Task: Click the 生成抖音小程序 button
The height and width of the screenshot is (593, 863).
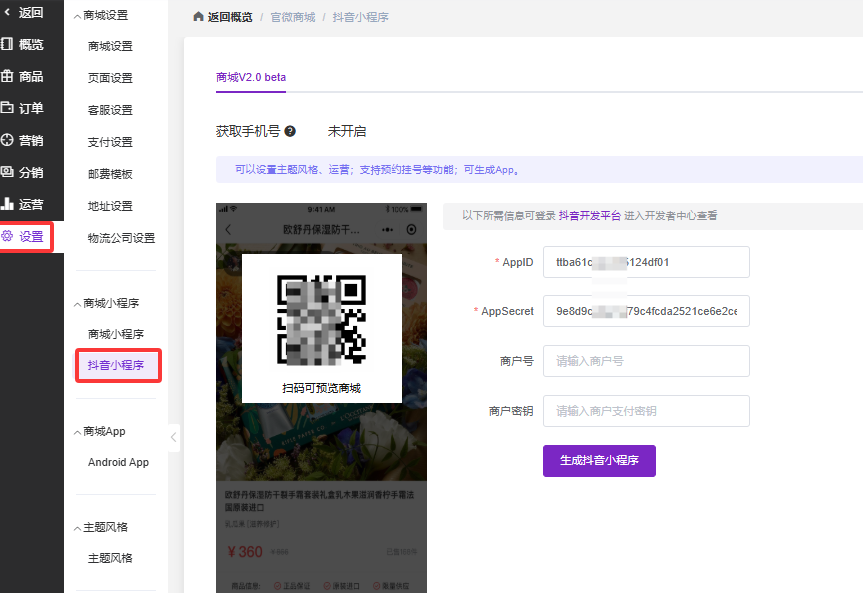Action: [599, 461]
